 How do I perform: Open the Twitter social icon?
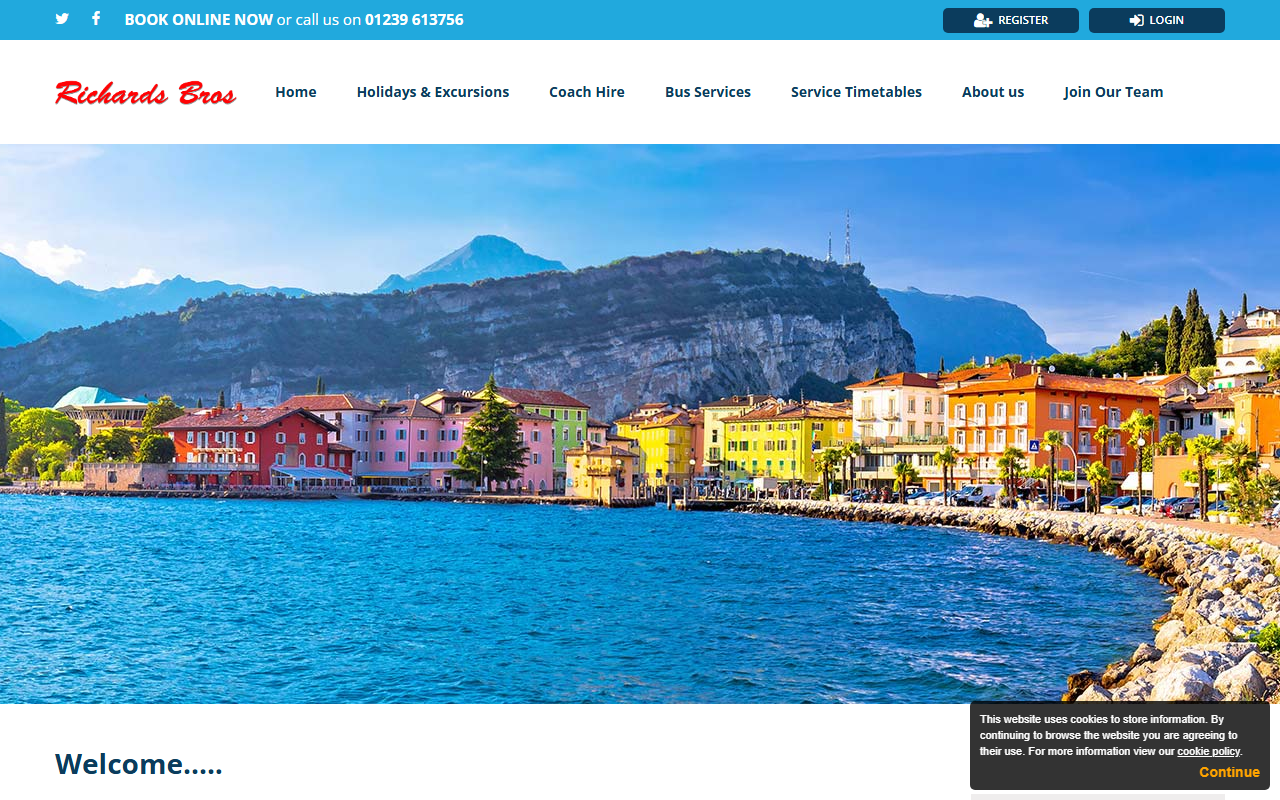coord(62,19)
